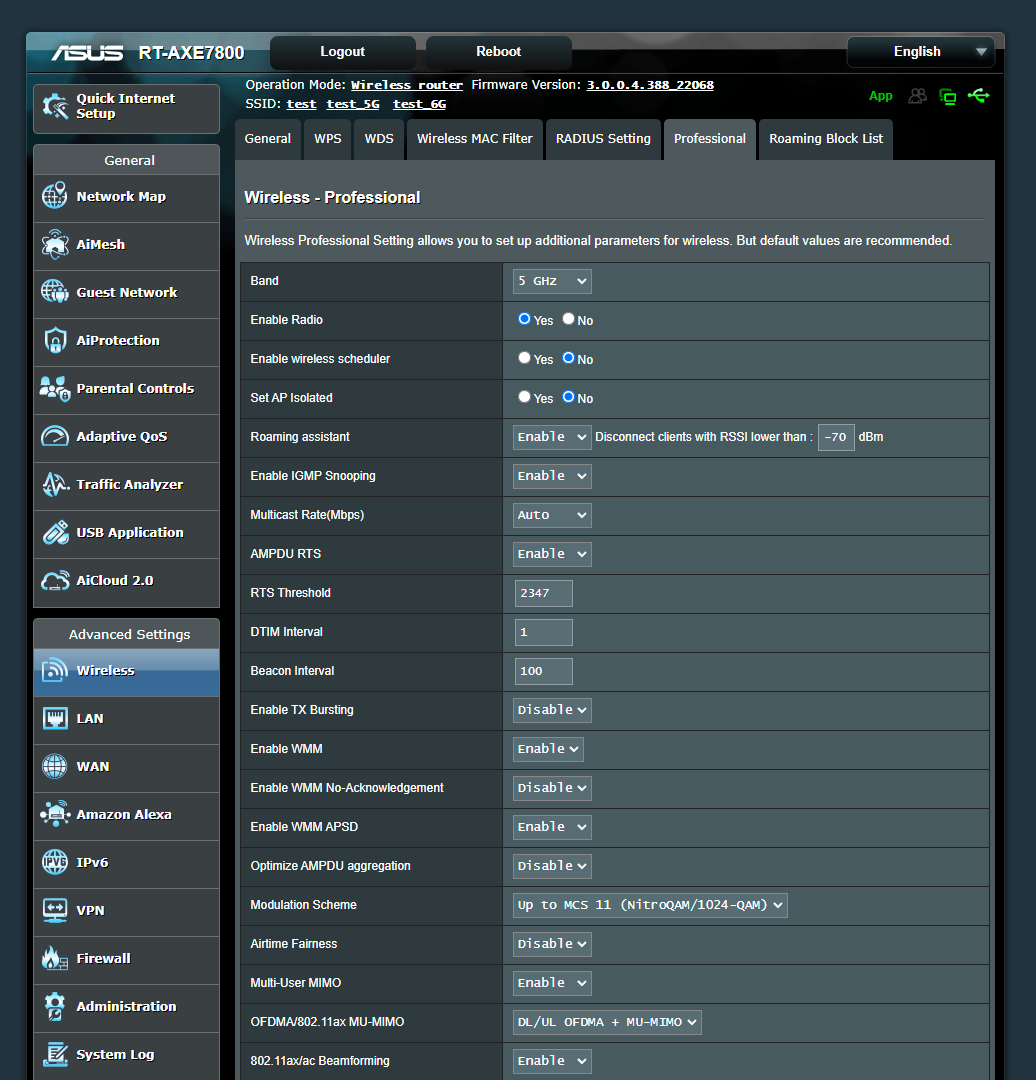The image size is (1036, 1080).
Task: Click the IPv6 icon
Action: (55, 862)
